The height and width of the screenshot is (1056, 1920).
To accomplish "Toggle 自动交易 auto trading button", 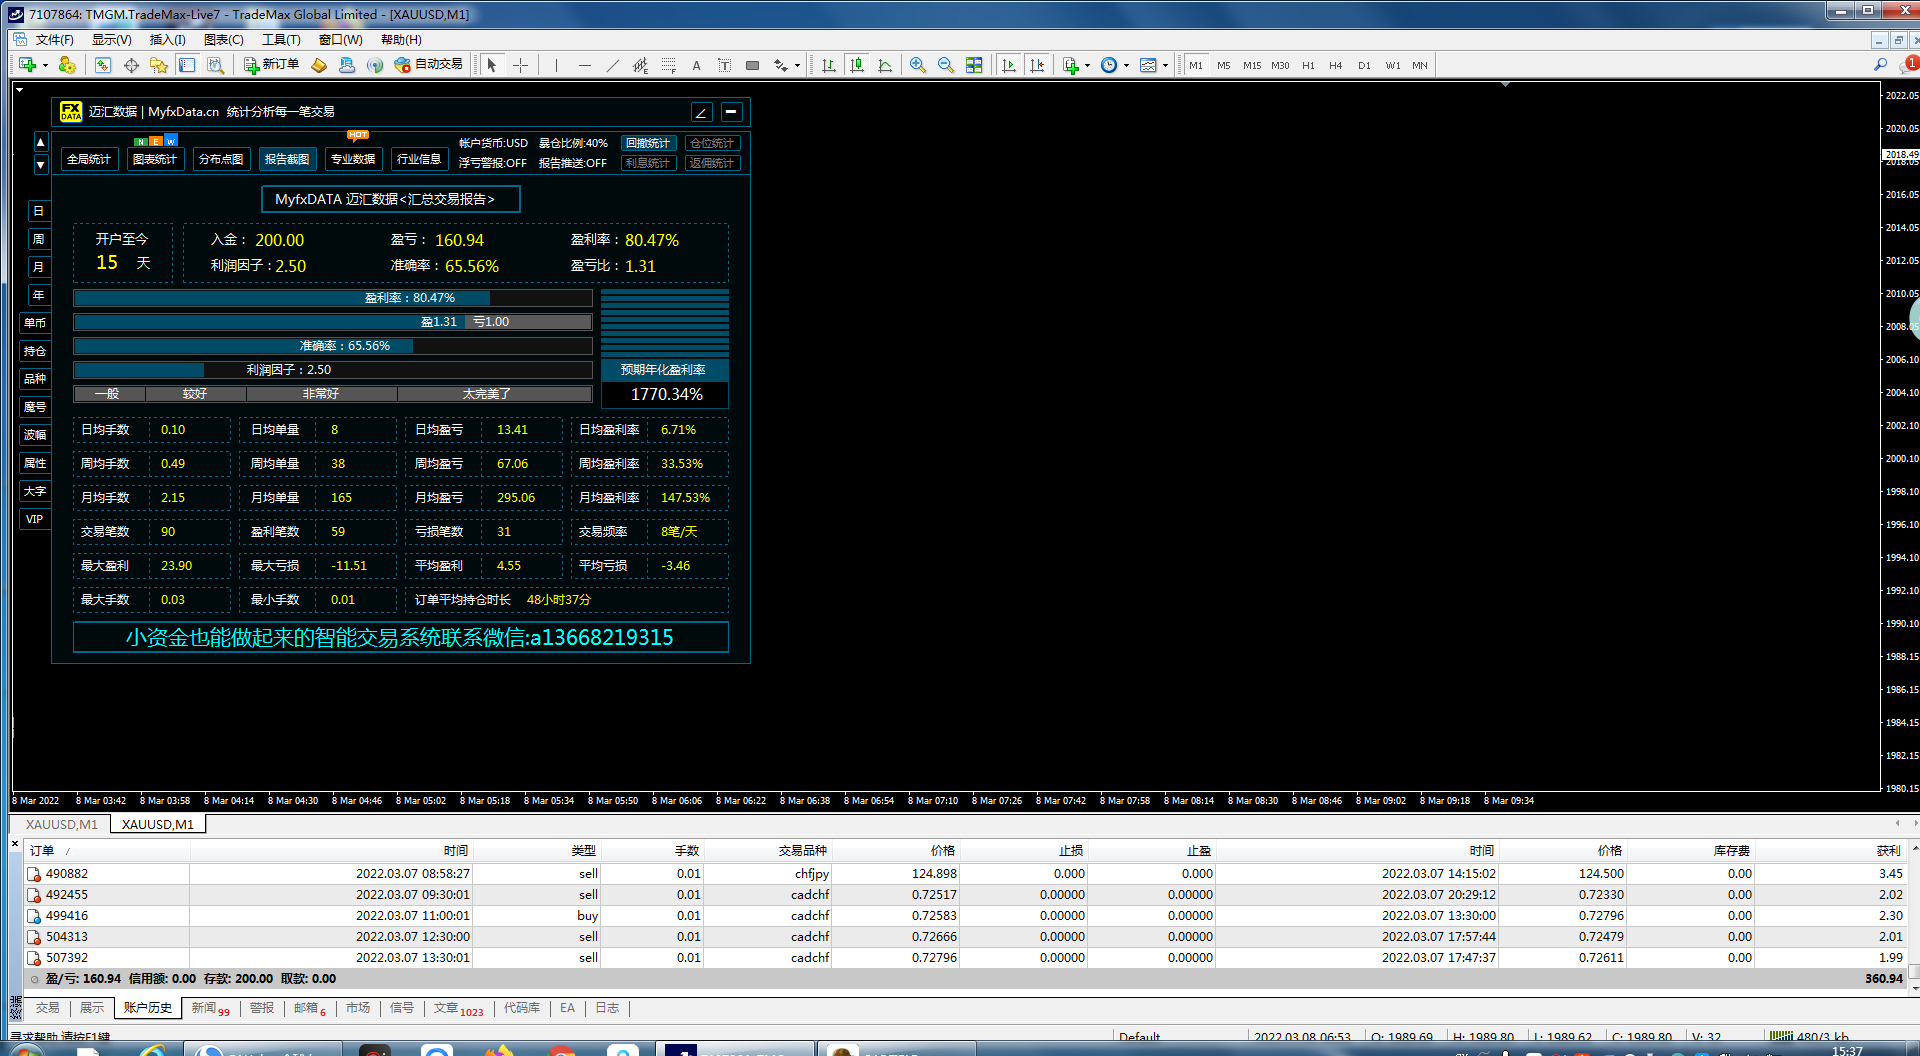I will 429,65.
